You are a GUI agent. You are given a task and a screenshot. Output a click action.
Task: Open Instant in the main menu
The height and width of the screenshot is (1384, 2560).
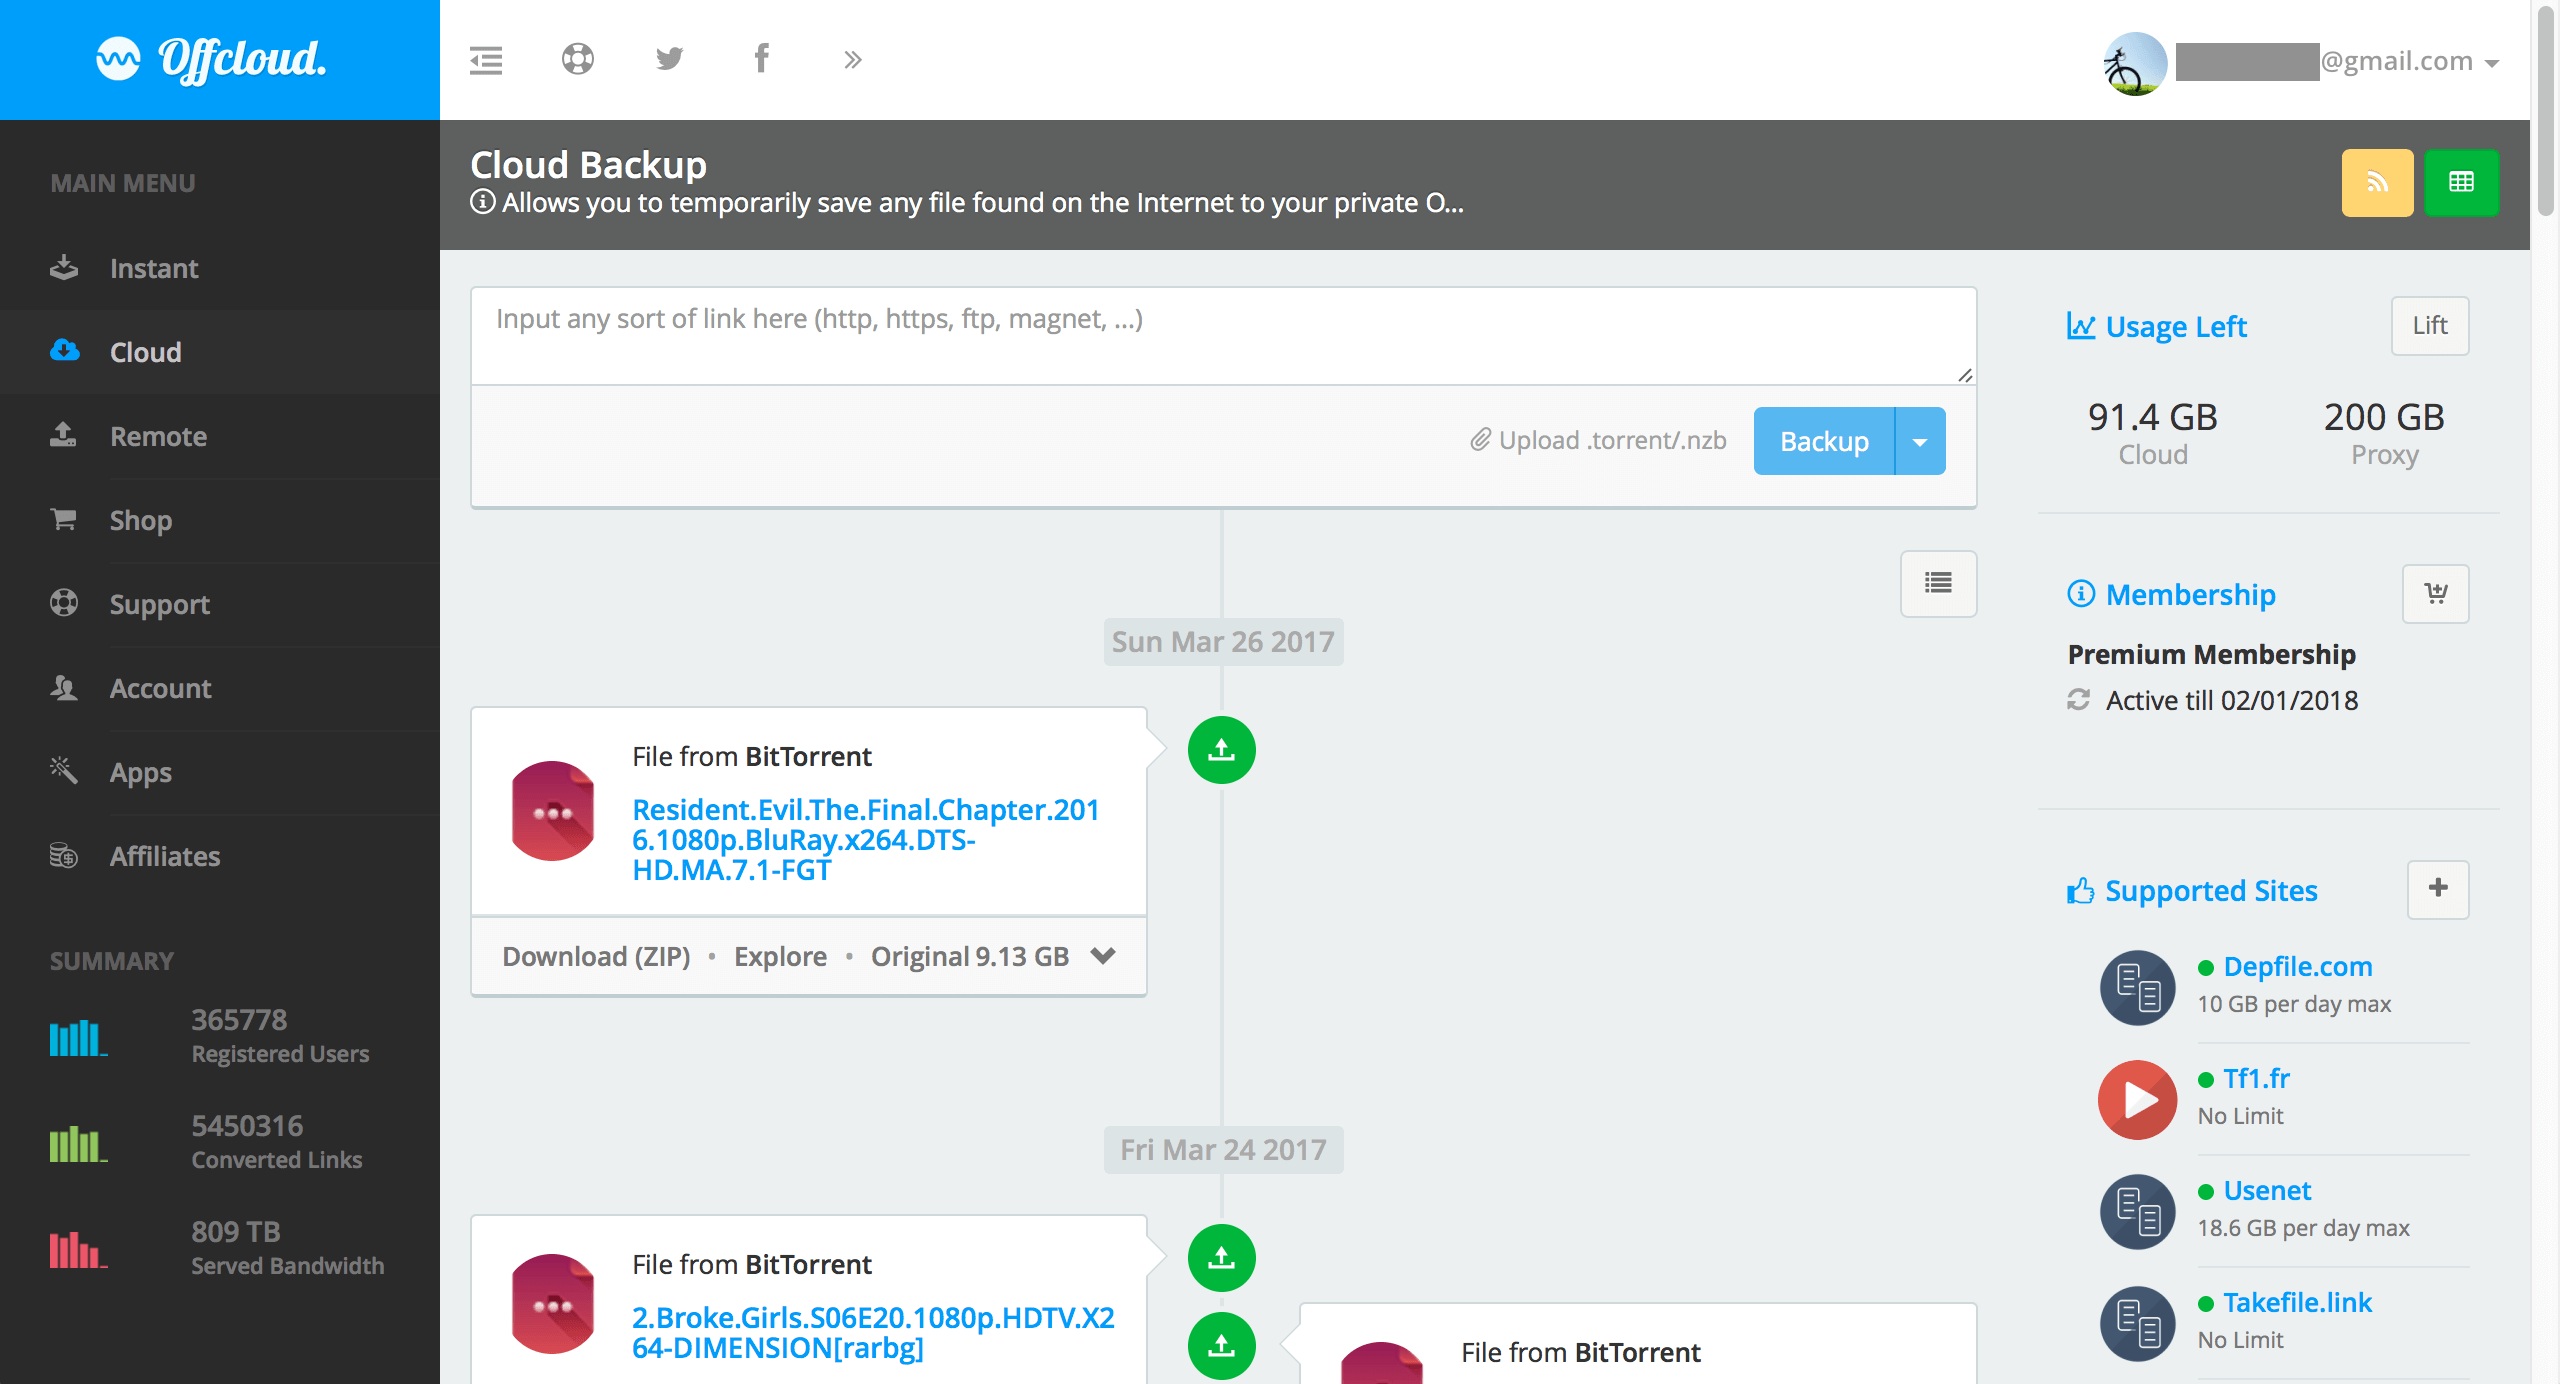[x=154, y=268]
